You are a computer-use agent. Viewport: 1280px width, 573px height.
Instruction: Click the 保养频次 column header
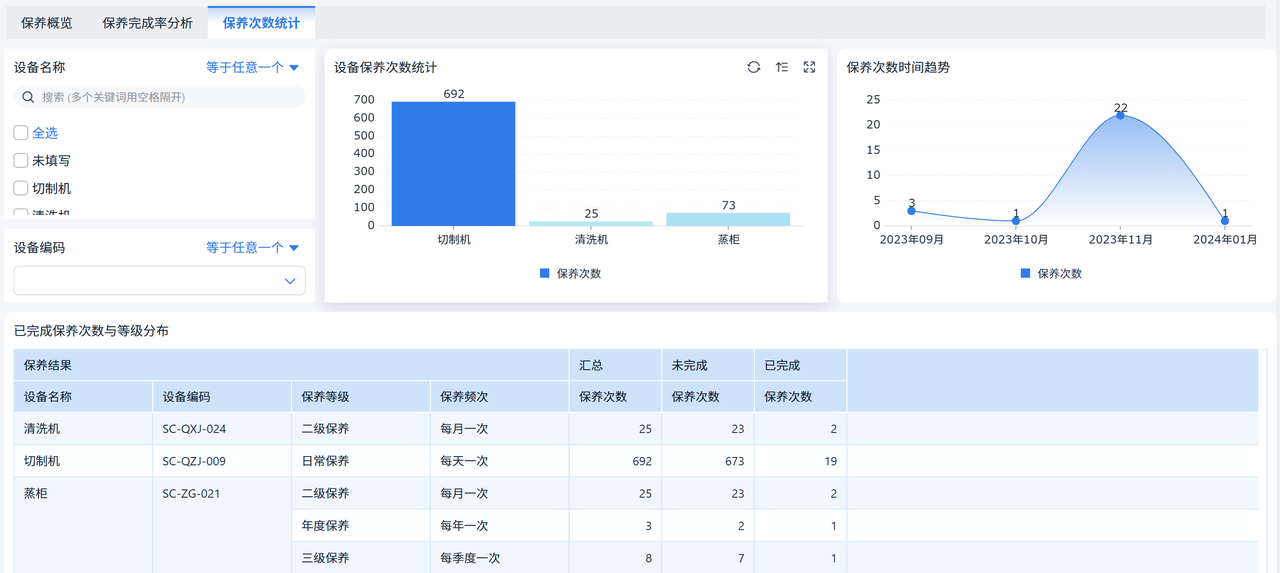tap(500, 396)
